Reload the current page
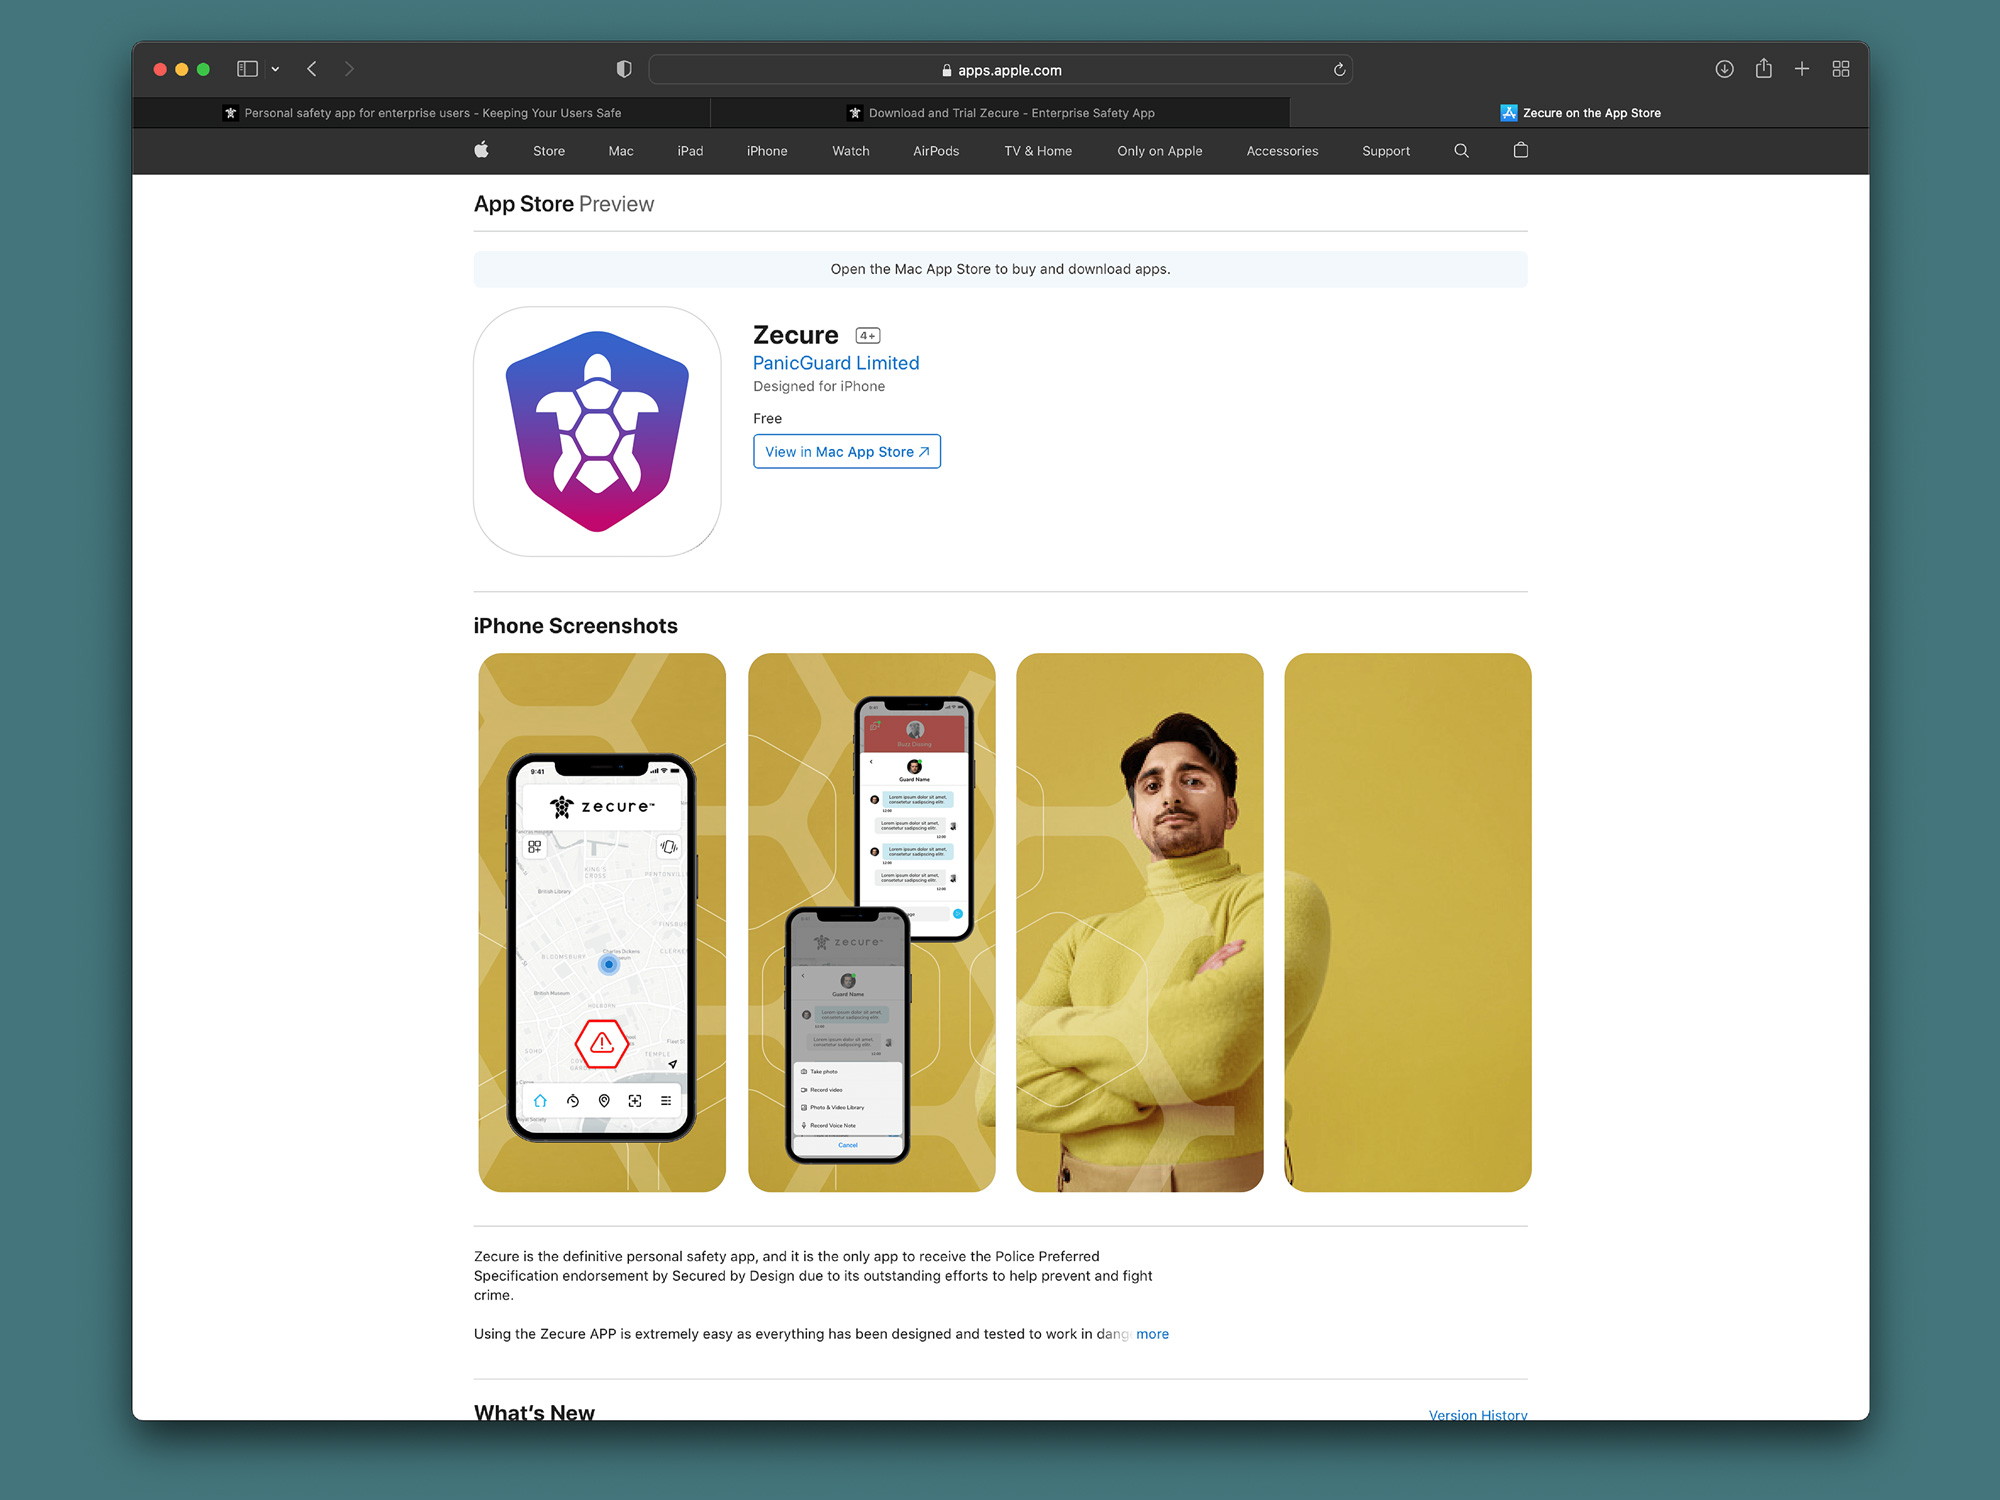2000x1500 pixels. point(1339,70)
